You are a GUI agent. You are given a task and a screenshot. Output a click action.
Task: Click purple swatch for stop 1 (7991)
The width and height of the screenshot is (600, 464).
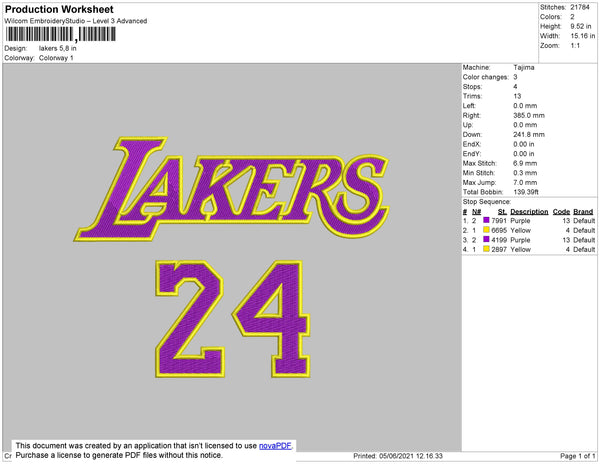tap(486, 220)
